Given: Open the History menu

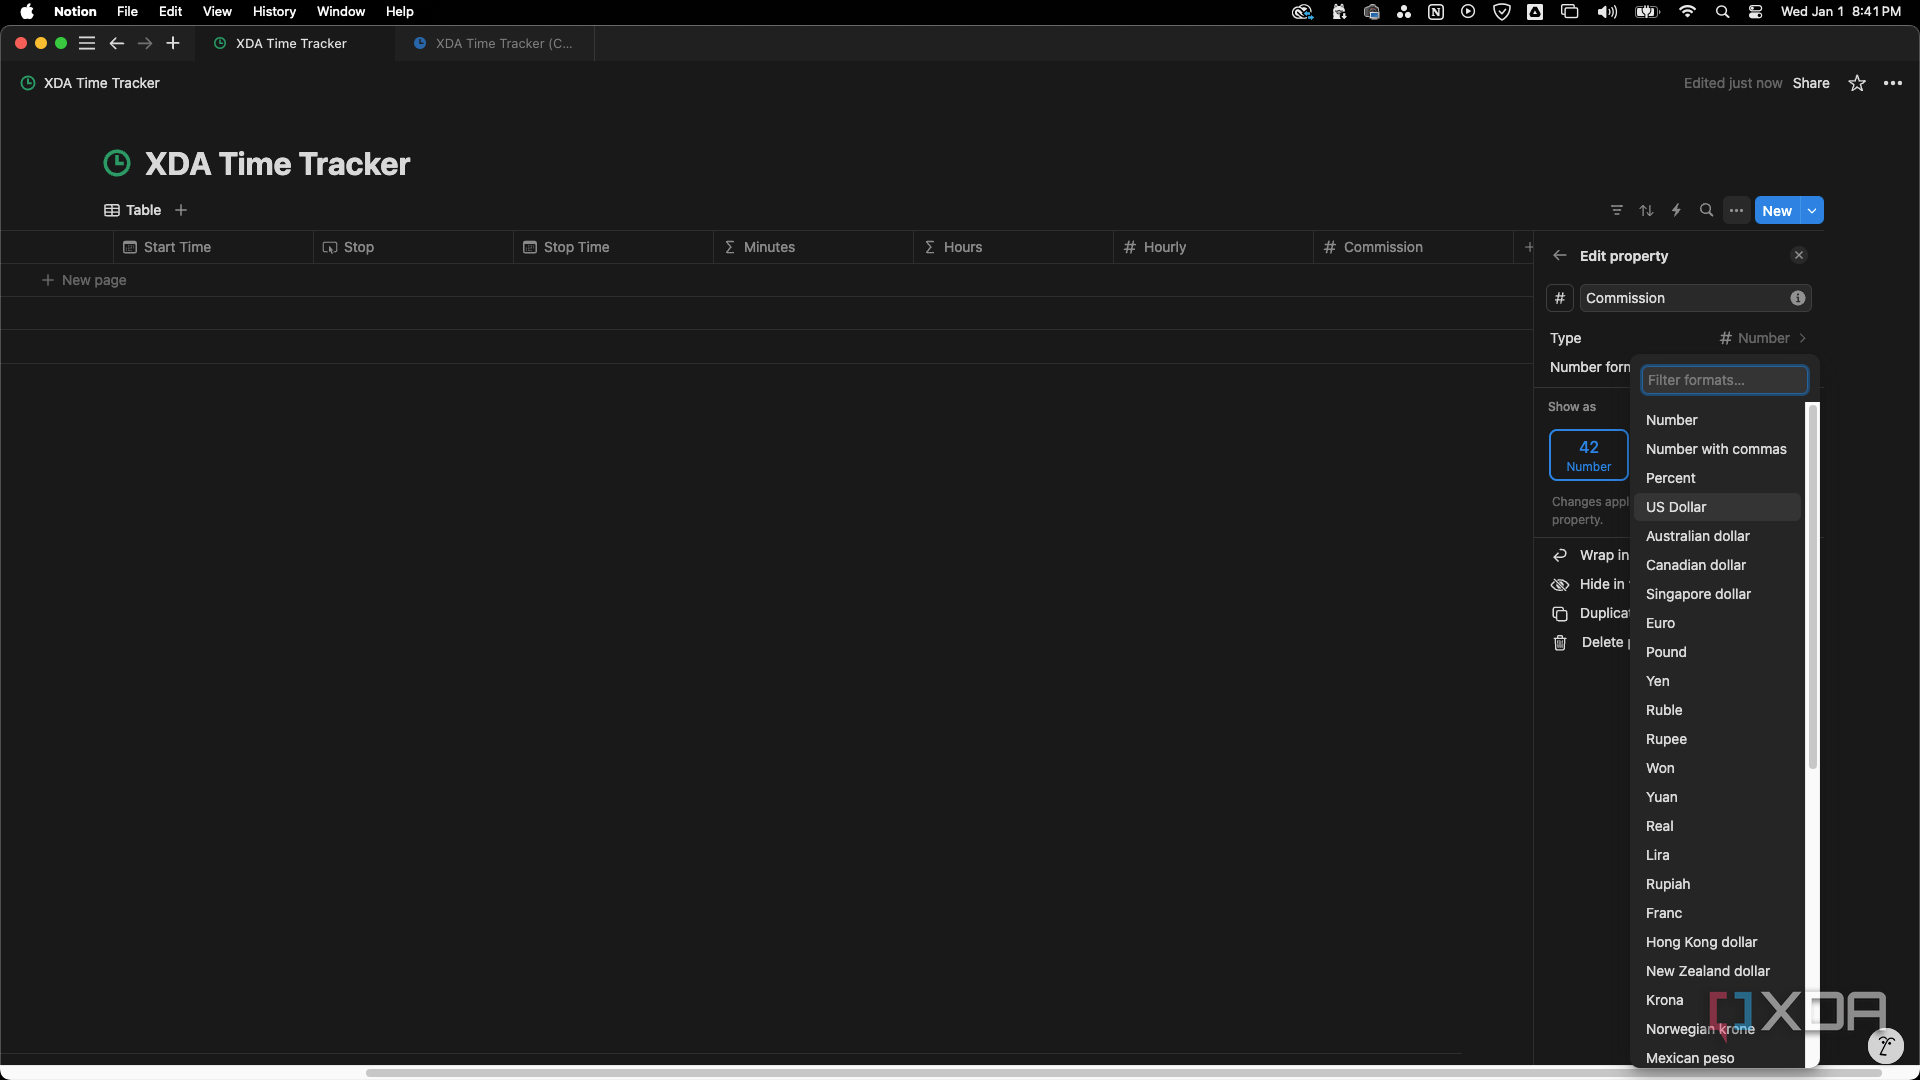Looking at the screenshot, I should (x=274, y=12).
